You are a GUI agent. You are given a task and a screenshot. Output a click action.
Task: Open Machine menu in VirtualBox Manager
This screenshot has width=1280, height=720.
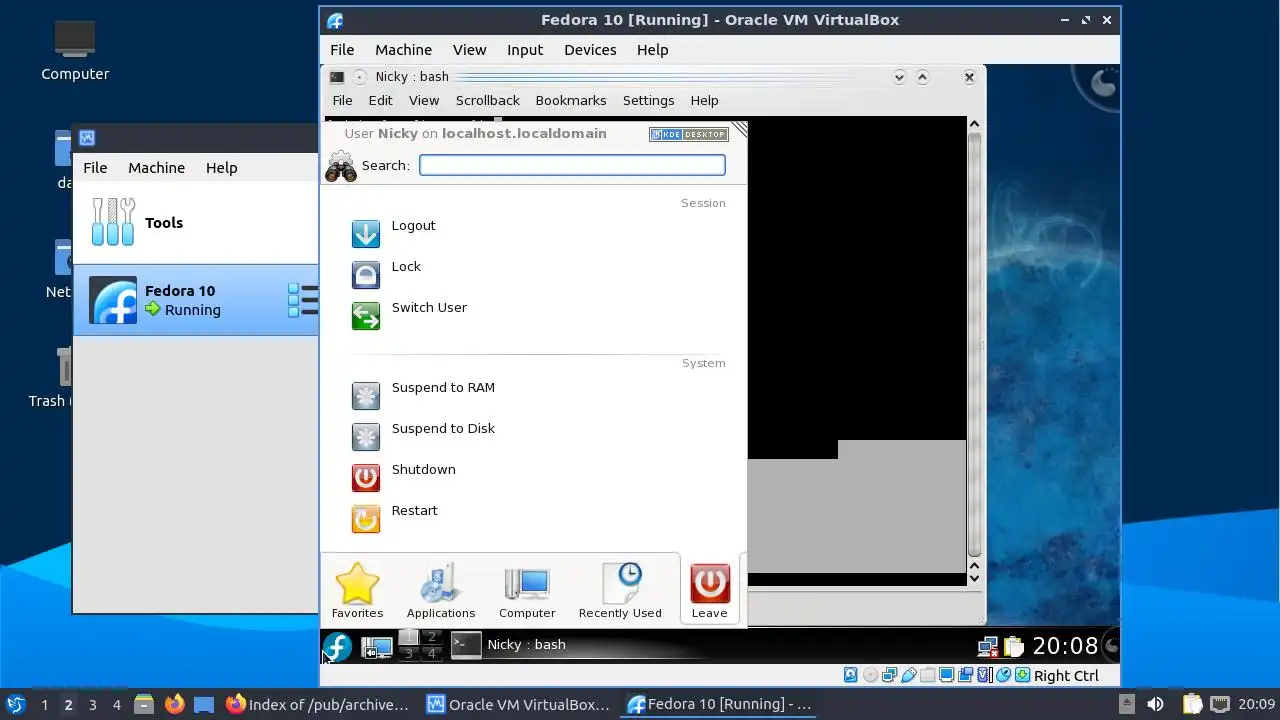pos(156,168)
